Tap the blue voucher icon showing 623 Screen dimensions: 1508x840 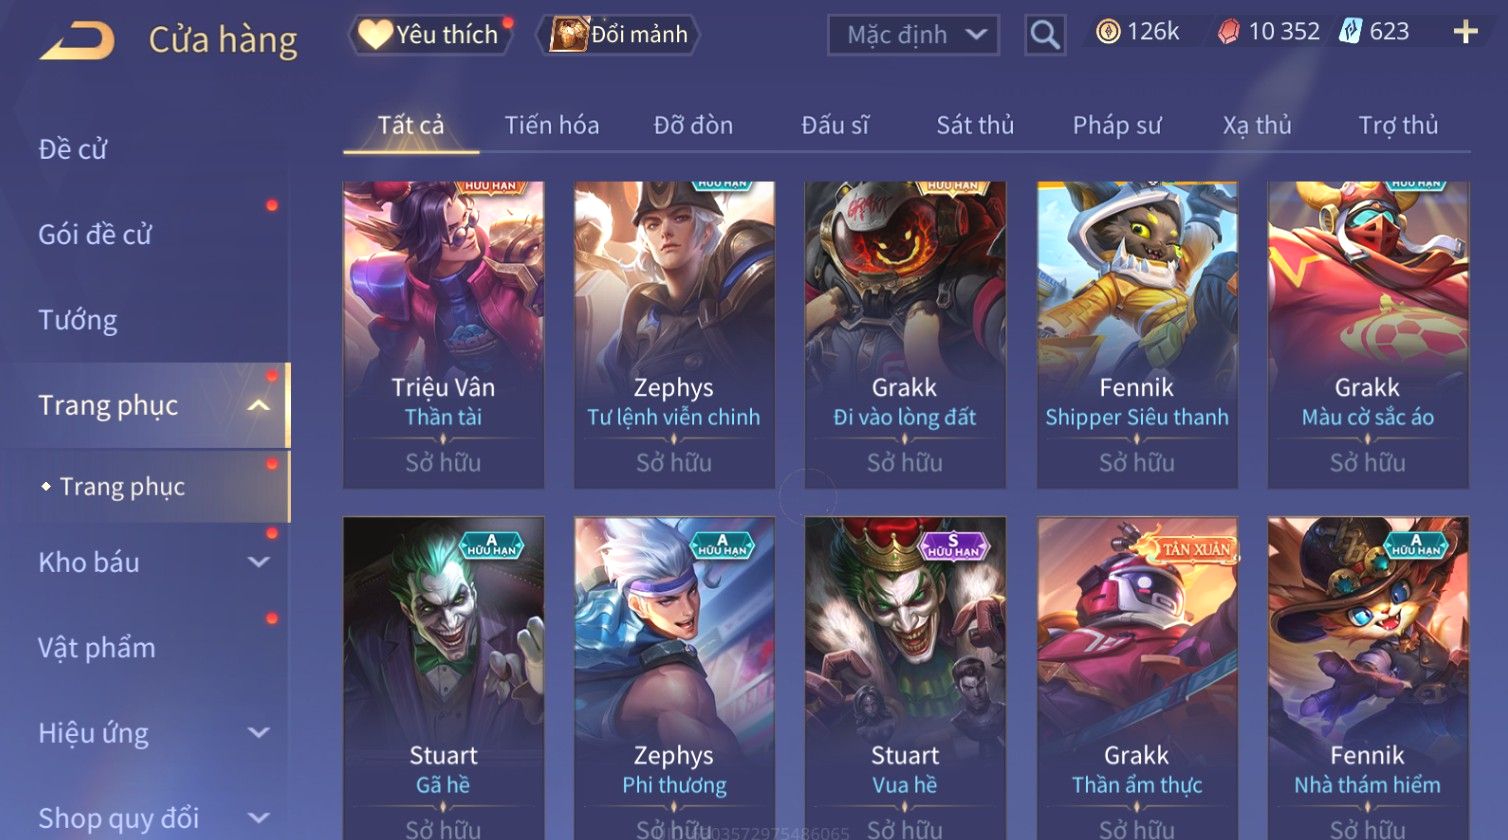1350,32
